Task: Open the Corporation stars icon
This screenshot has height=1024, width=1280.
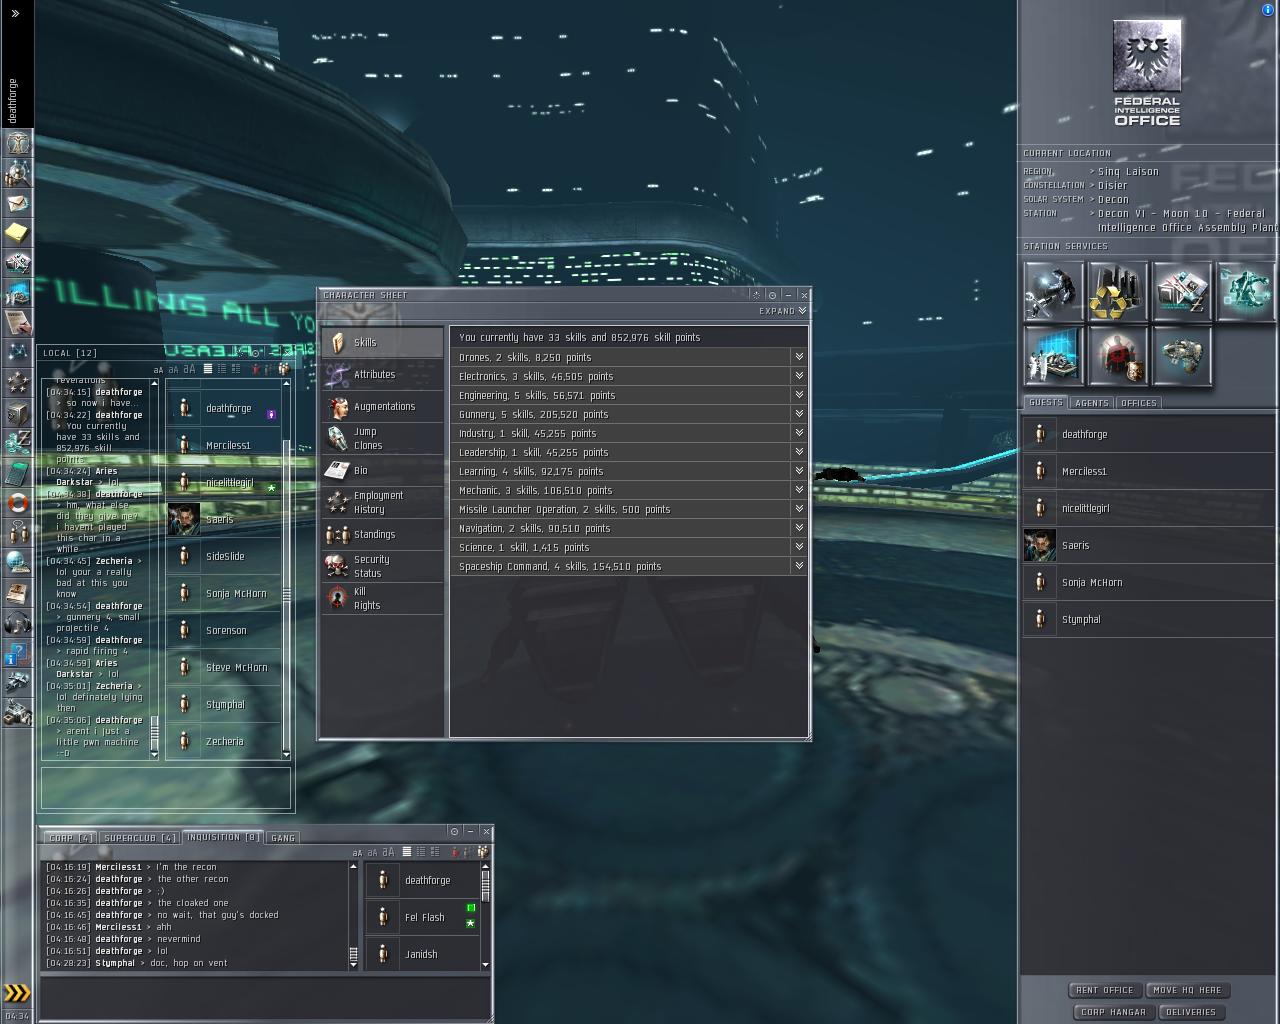Action: pos(17,382)
